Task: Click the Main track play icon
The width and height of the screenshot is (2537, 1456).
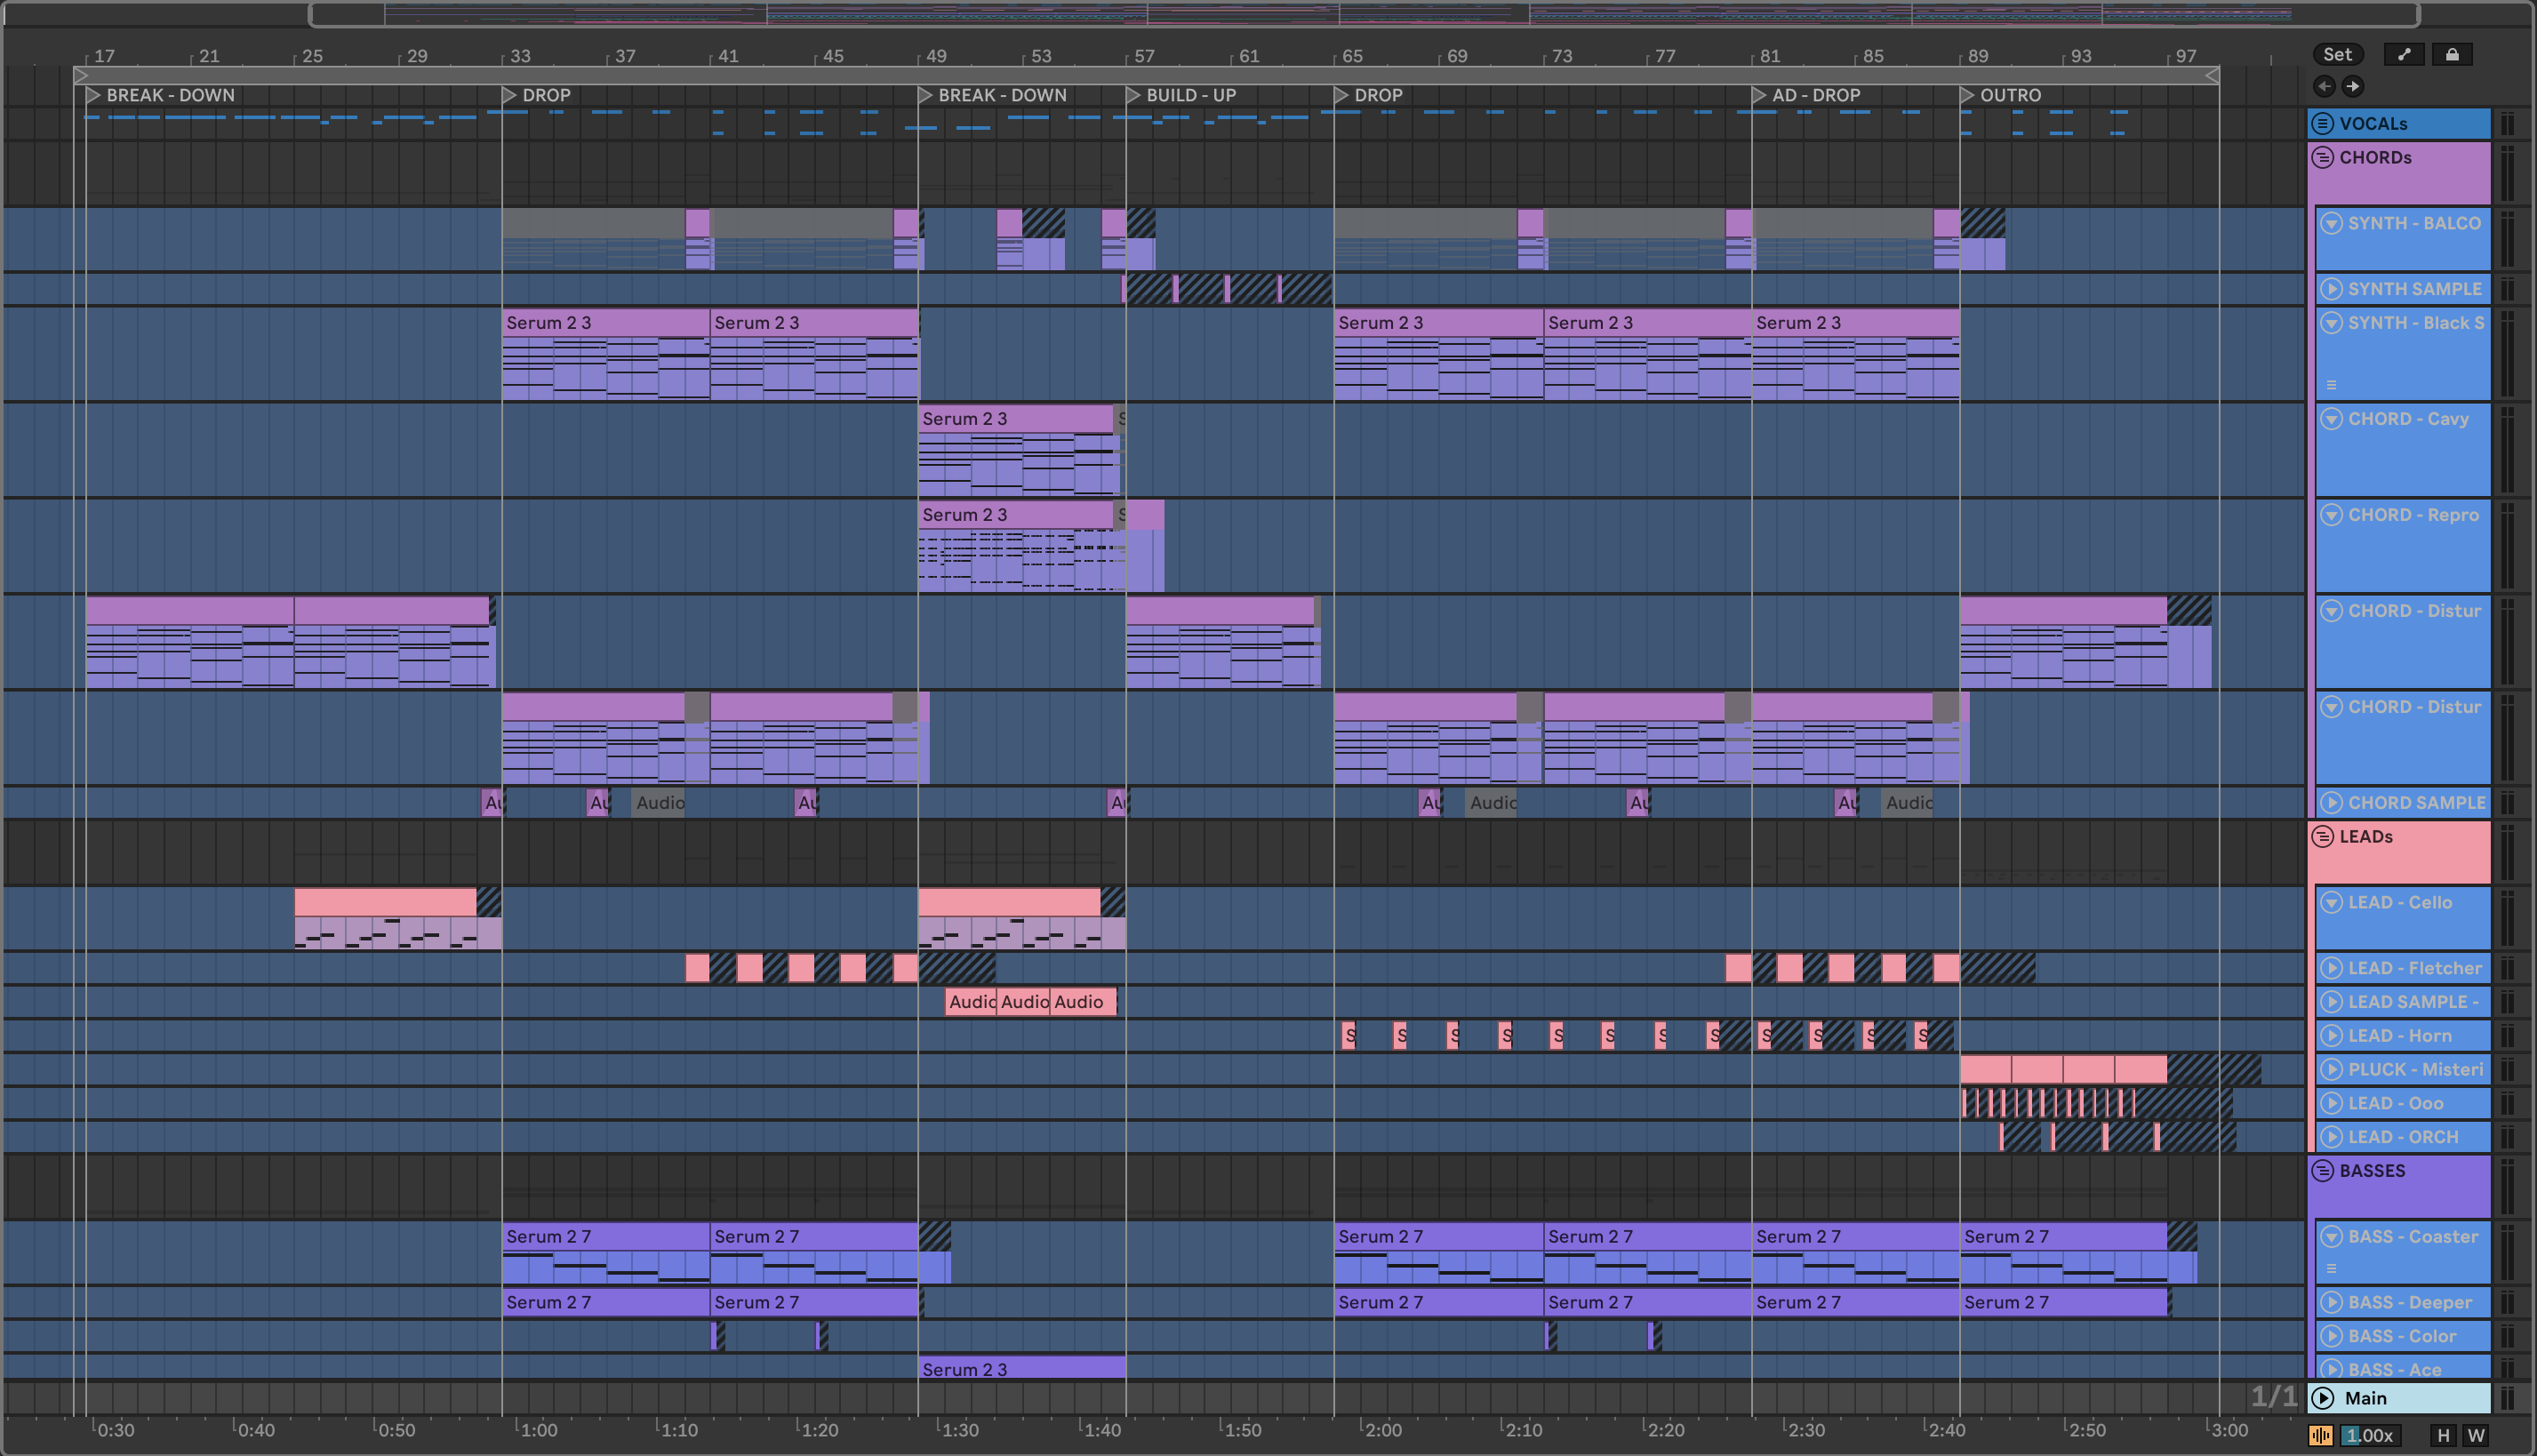Action: 2323,1398
